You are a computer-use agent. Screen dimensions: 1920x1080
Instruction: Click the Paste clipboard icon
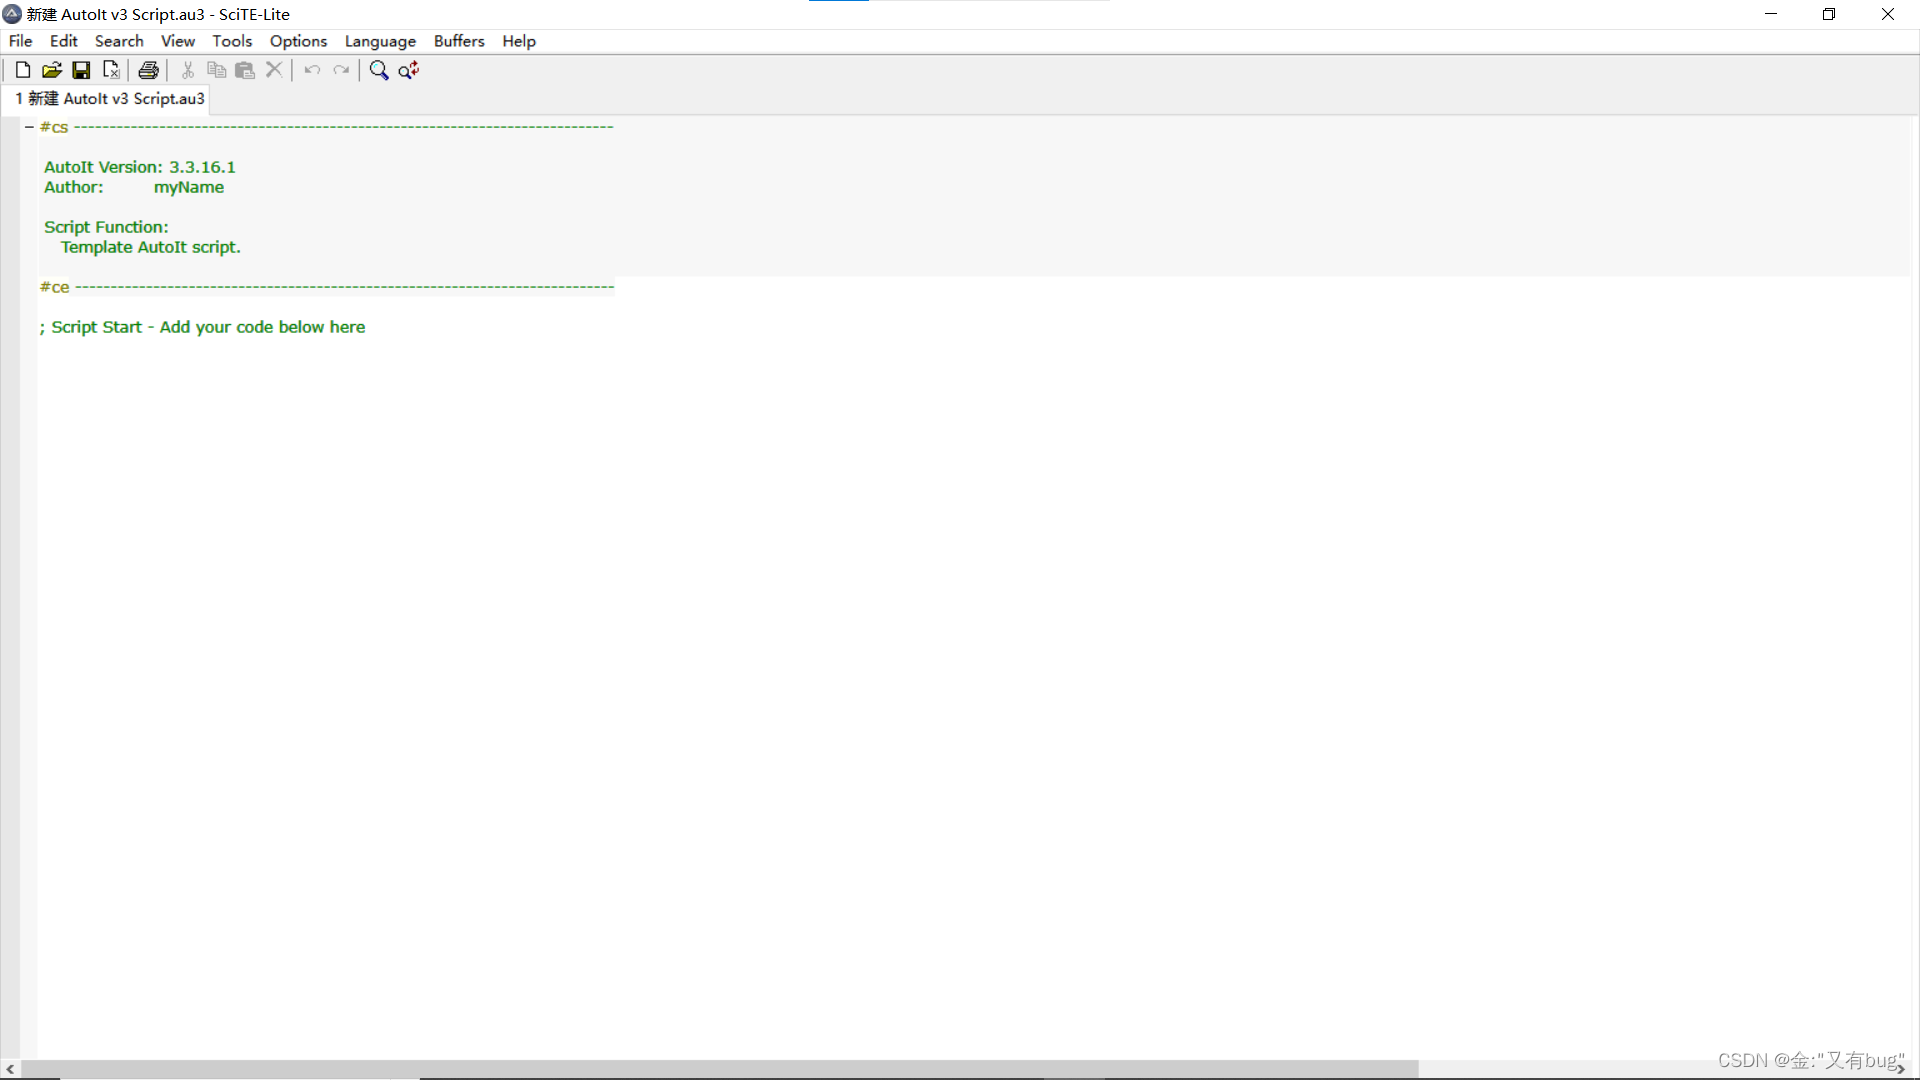point(245,70)
